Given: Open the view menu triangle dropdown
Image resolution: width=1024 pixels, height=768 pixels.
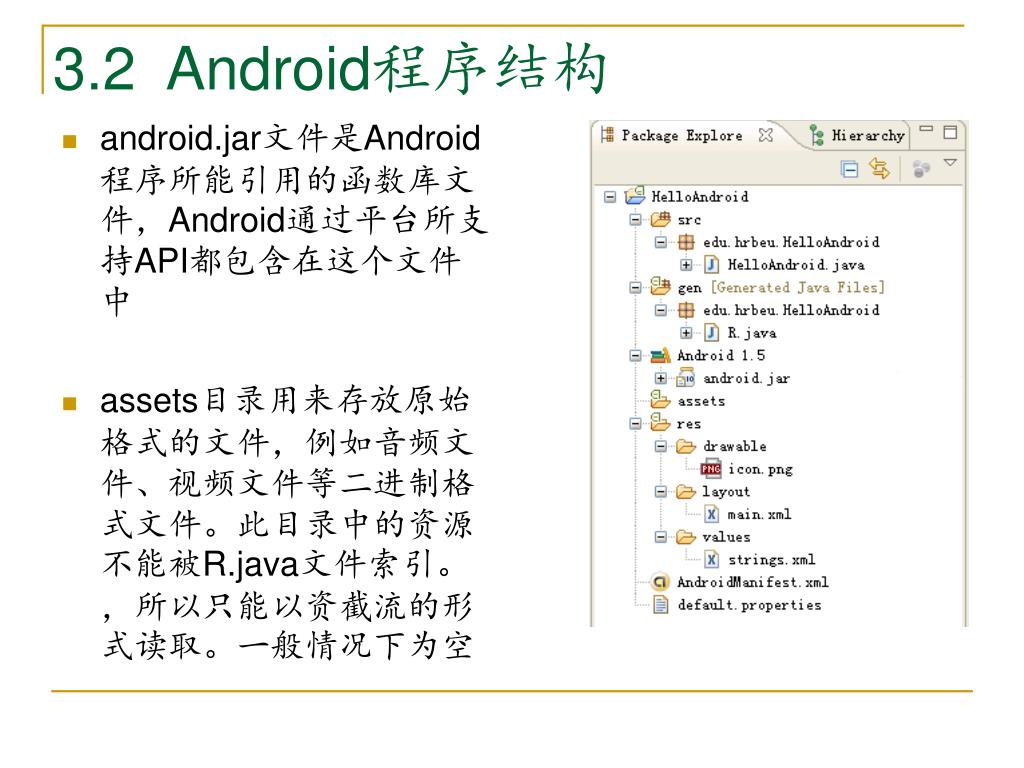Looking at the screenshot, I should click(950, 162).
